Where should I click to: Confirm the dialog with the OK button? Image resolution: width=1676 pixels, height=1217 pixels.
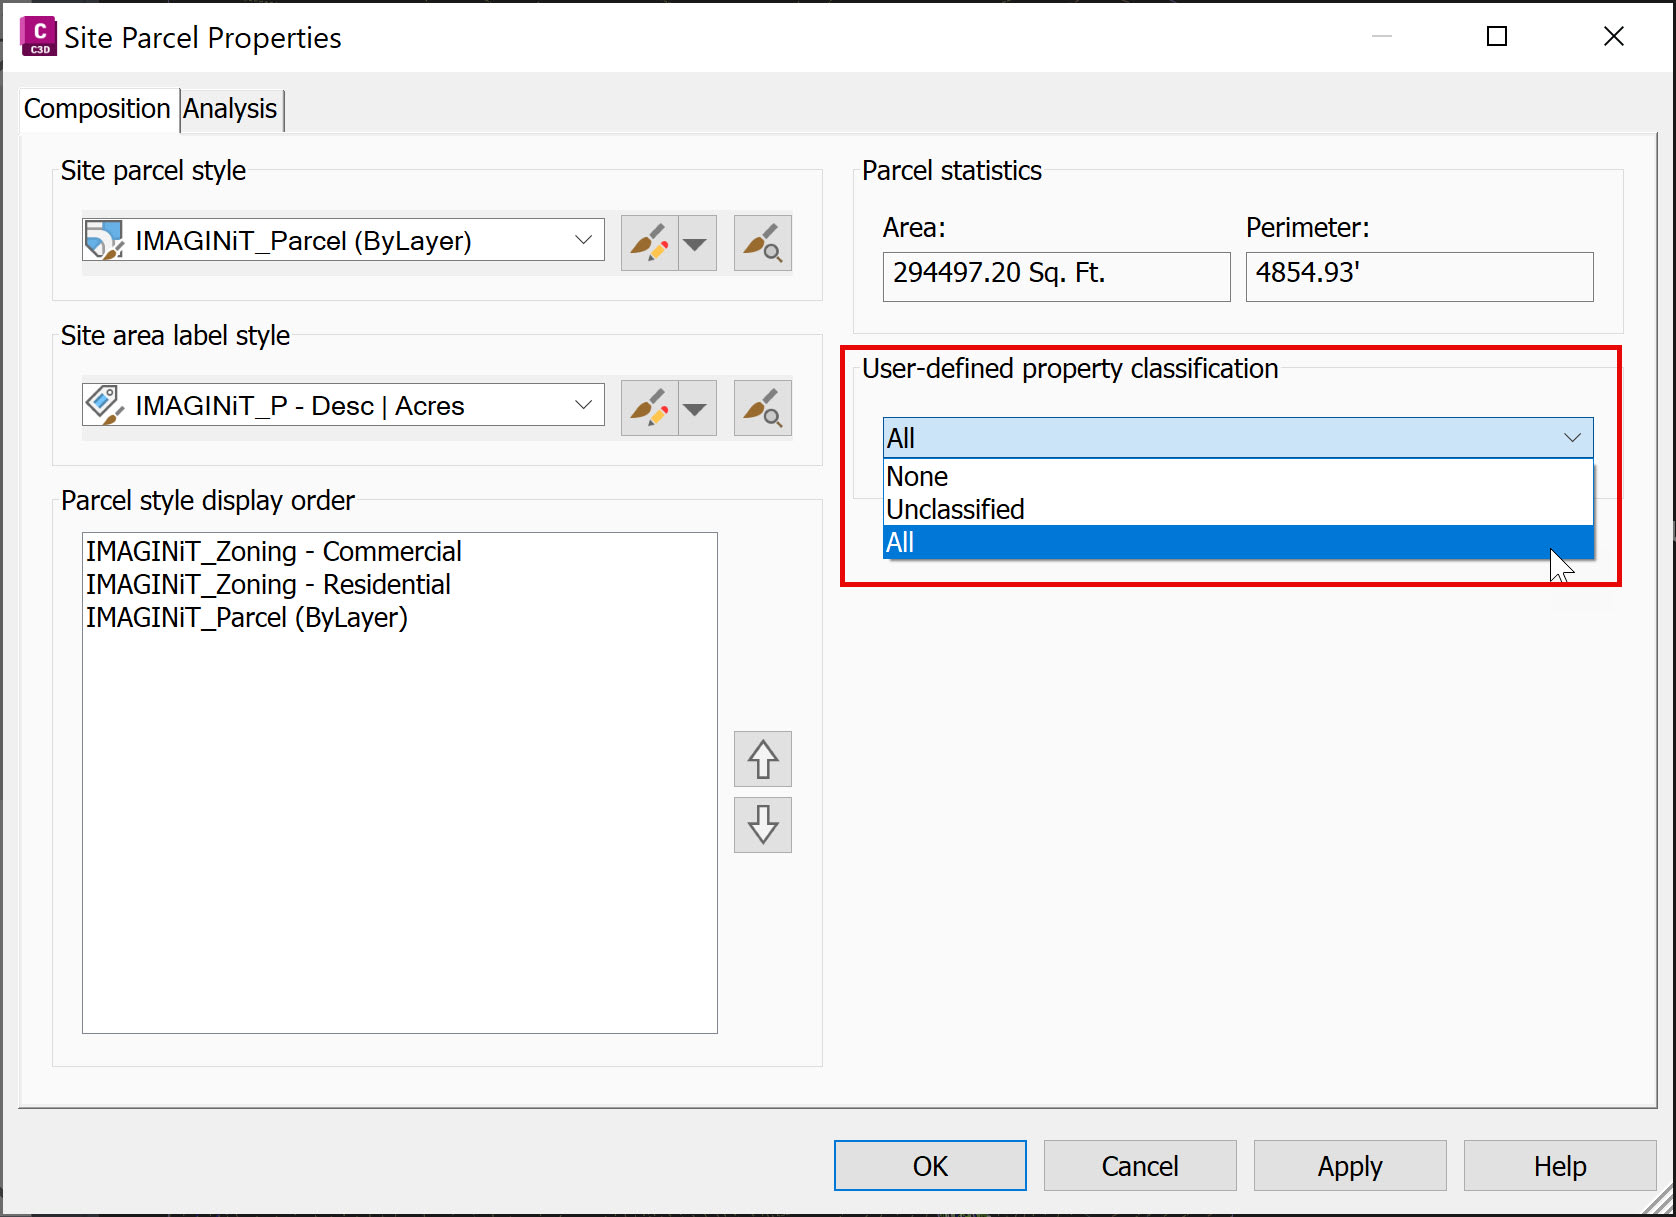[930, 1166]
